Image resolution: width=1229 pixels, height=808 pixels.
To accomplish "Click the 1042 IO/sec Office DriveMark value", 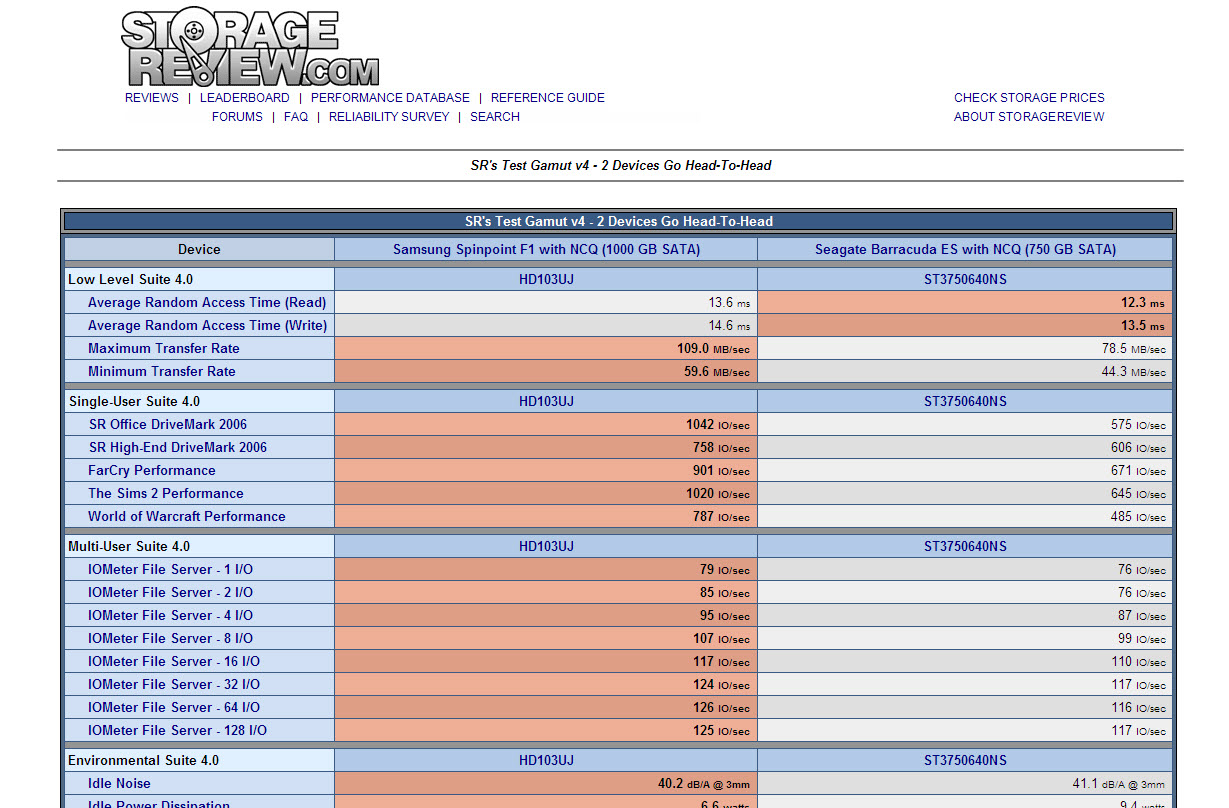I will pyautogui.click(x=717, y=425).
